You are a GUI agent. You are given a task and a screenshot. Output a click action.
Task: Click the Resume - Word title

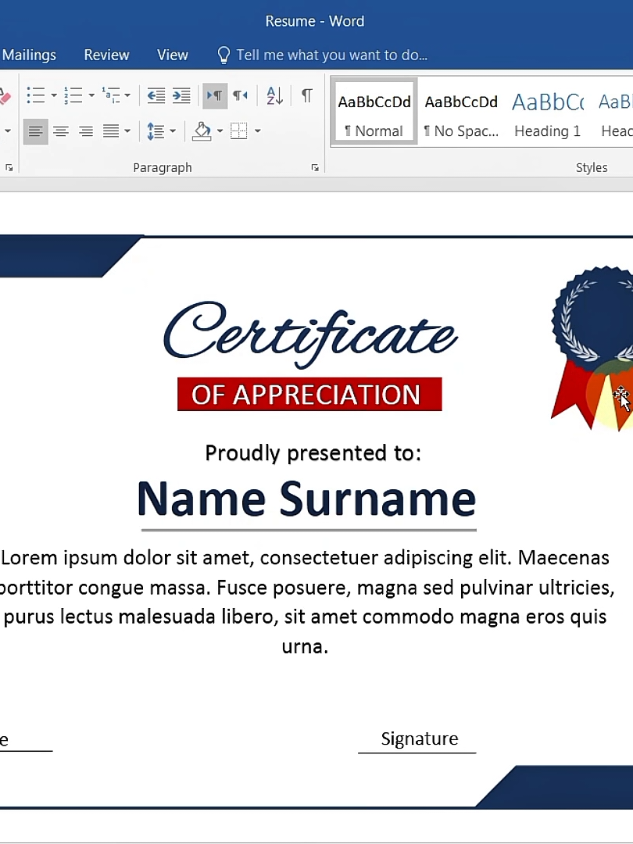click(x=315, y=21)
